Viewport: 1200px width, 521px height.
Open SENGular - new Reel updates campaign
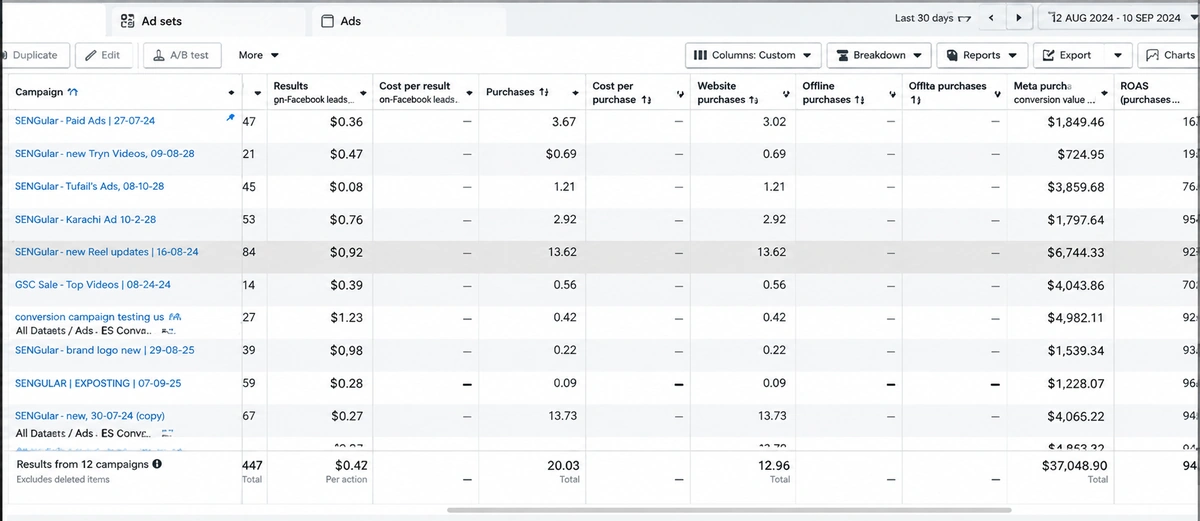tap(106, 252)
